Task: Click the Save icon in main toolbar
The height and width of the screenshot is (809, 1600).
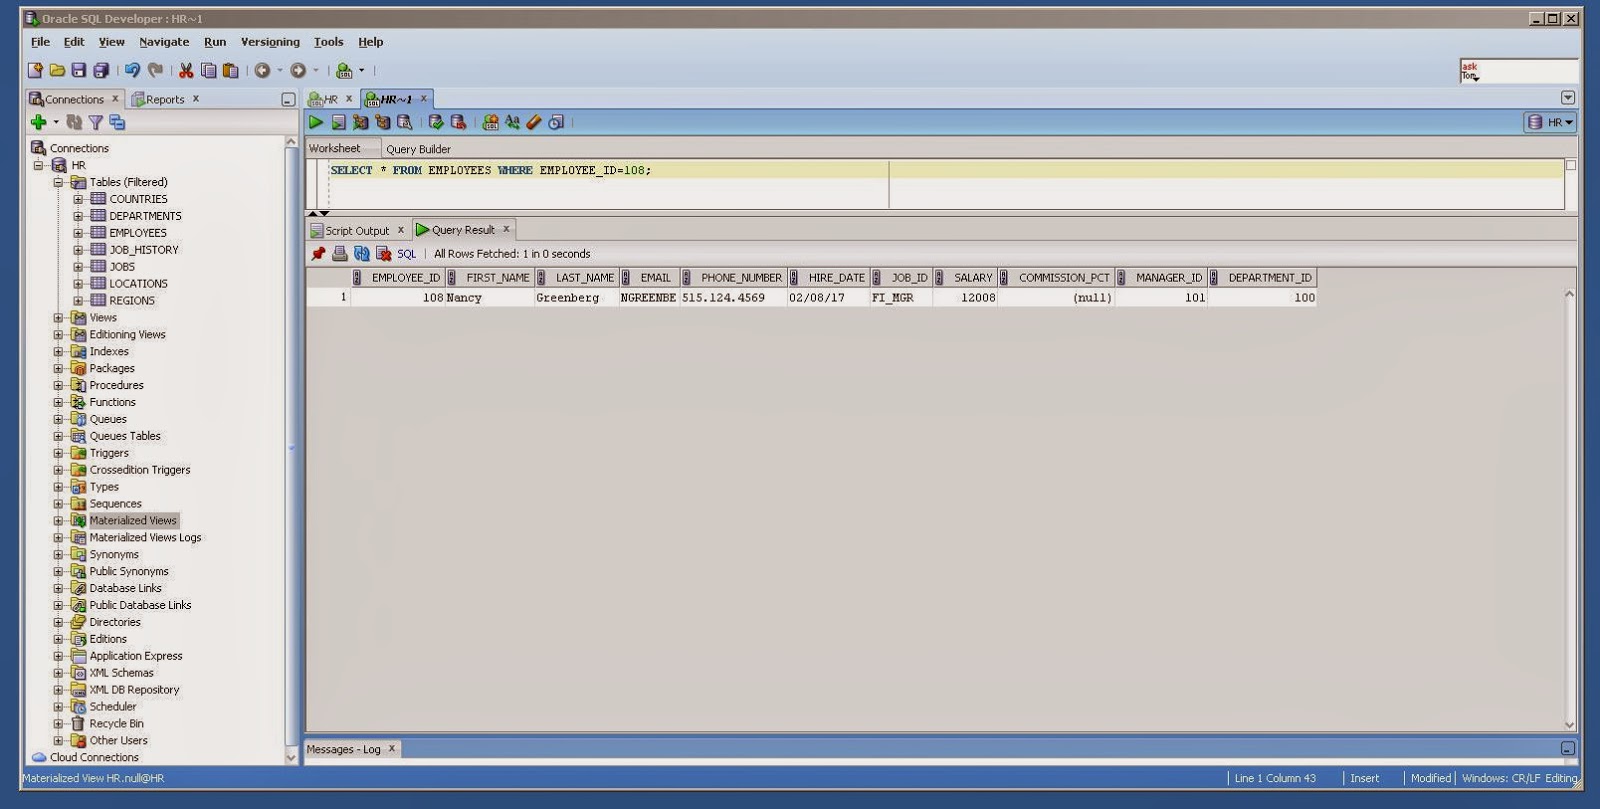Action: point(79,70)
